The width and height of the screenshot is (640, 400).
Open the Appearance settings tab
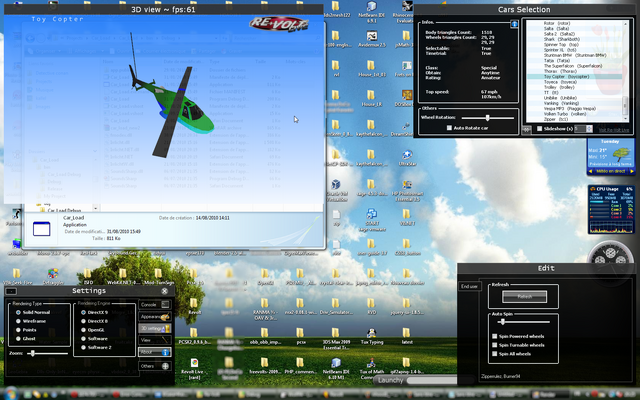coord(155,316)
